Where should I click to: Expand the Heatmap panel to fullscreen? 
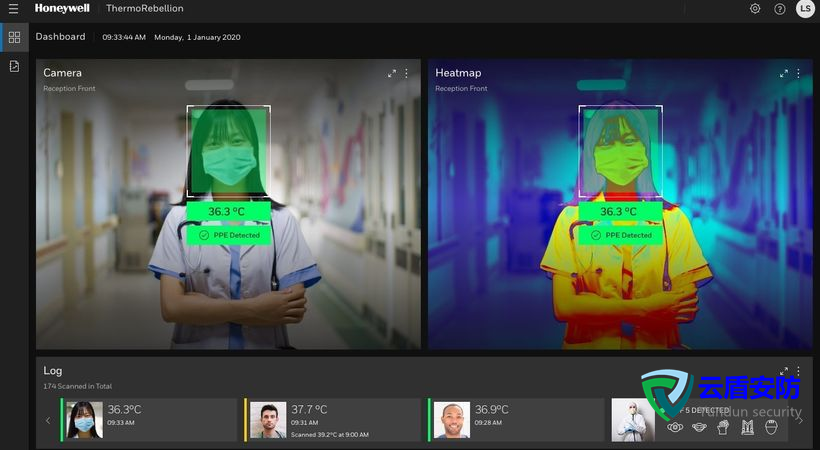(785, 73)
